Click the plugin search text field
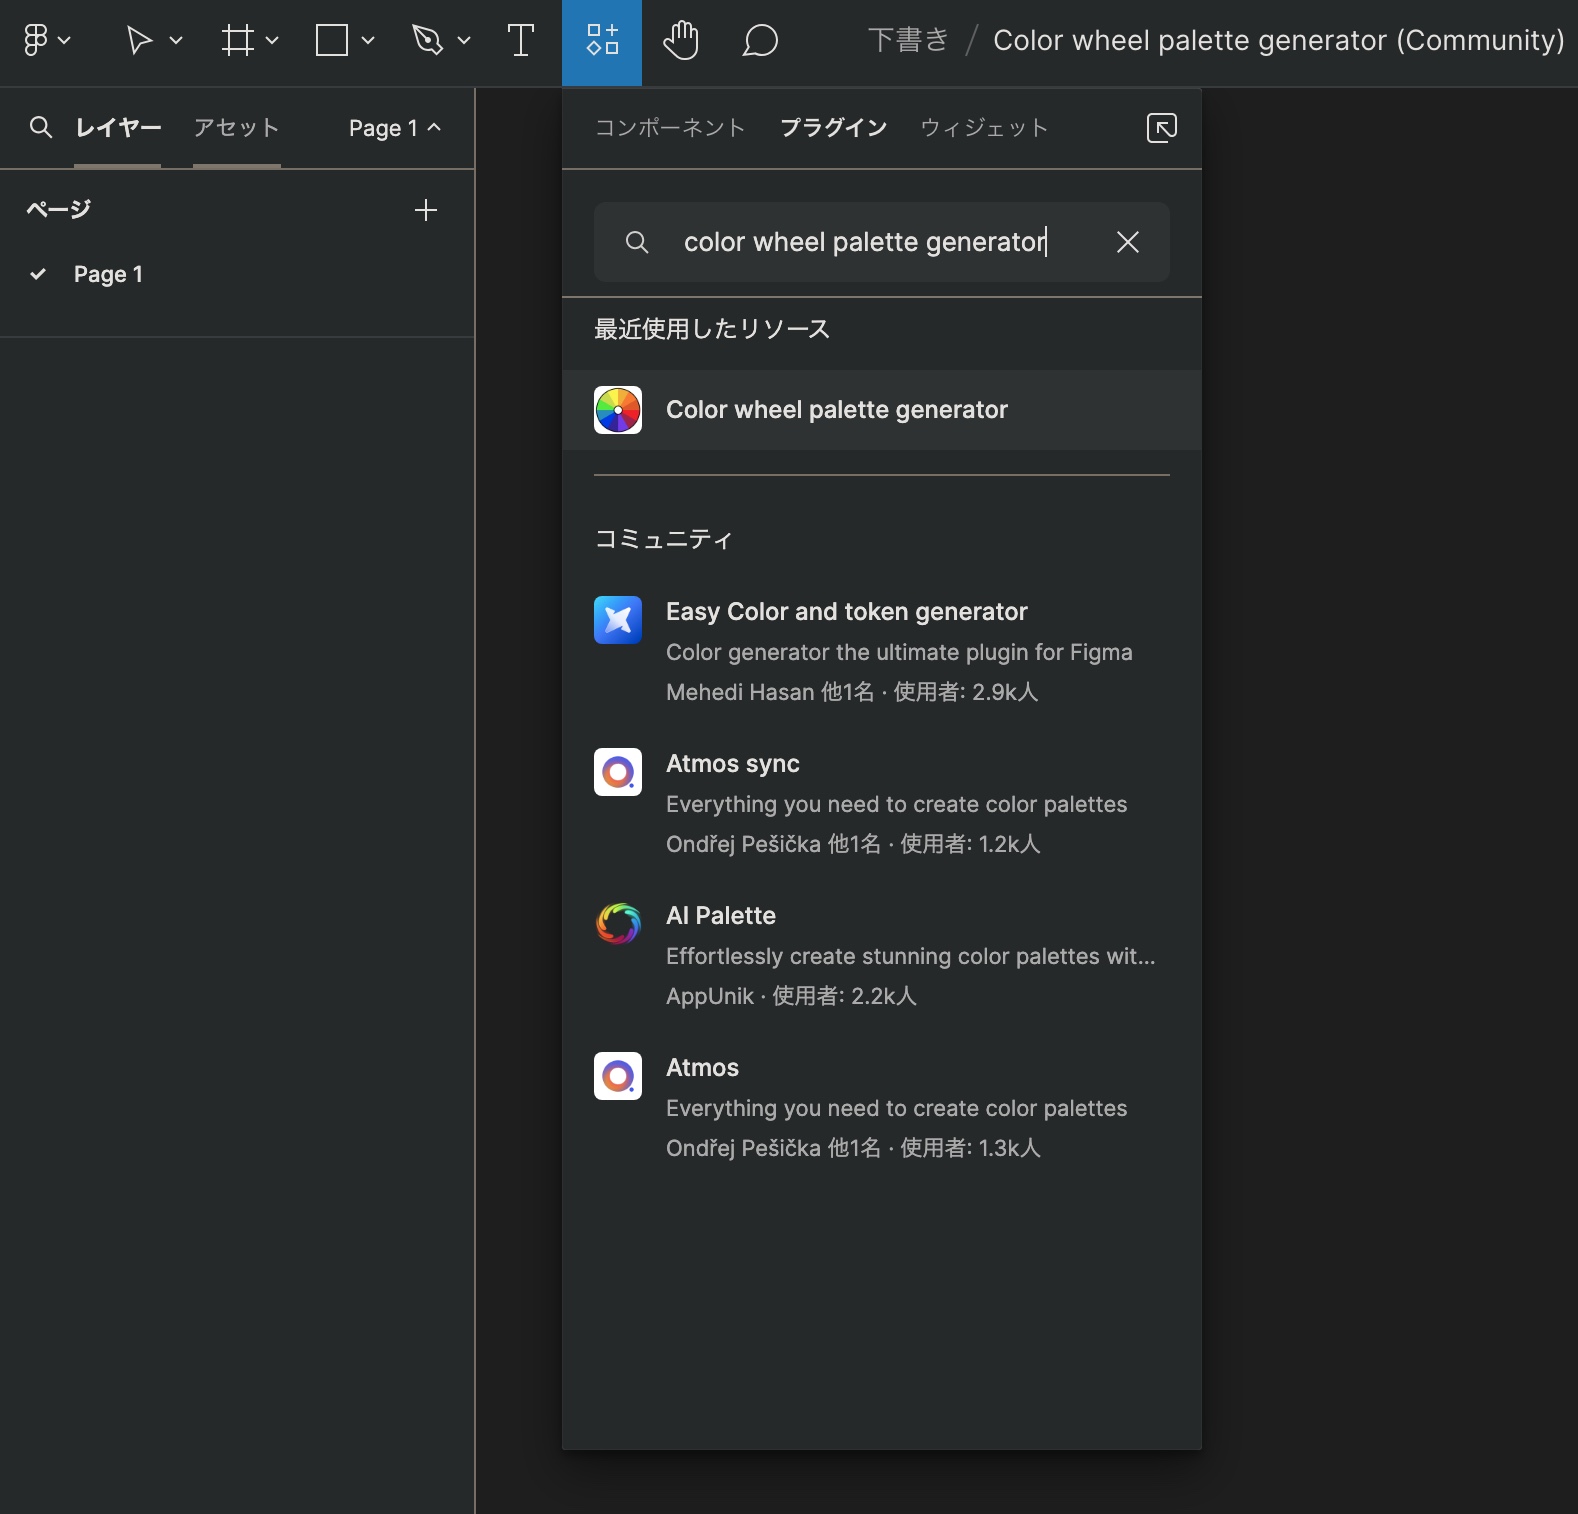 coord(882,242)
